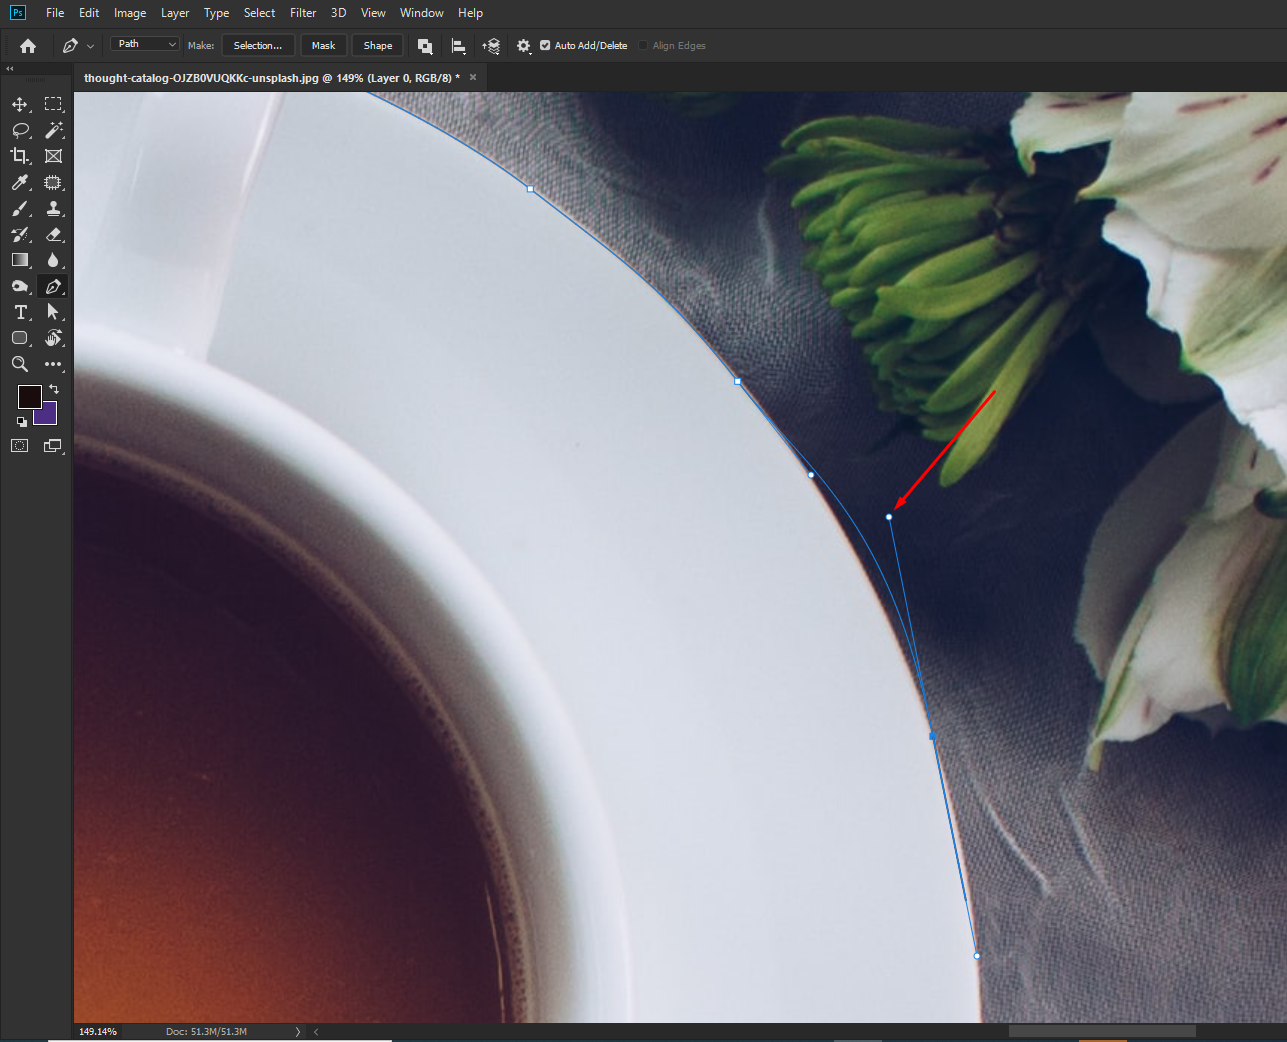
Task: Select the Rotate View hand tool
Action: (53, 338)
